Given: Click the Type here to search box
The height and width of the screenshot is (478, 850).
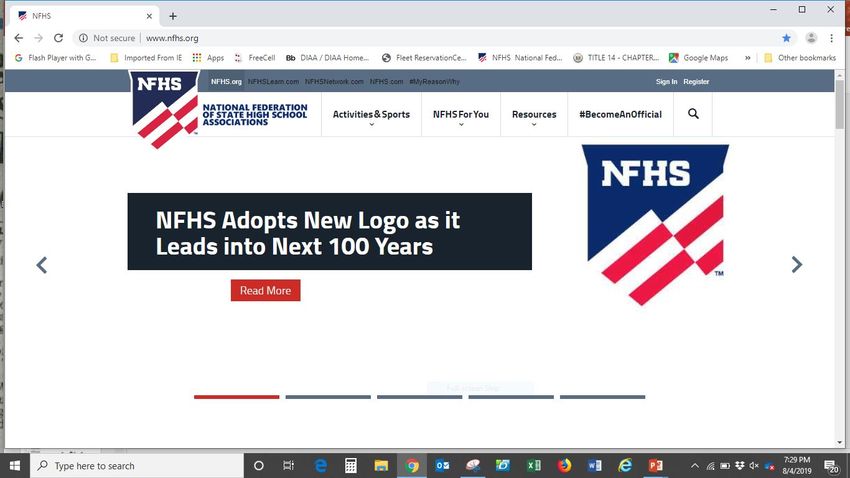Looking at the screenshot, I should click(137, 466).
